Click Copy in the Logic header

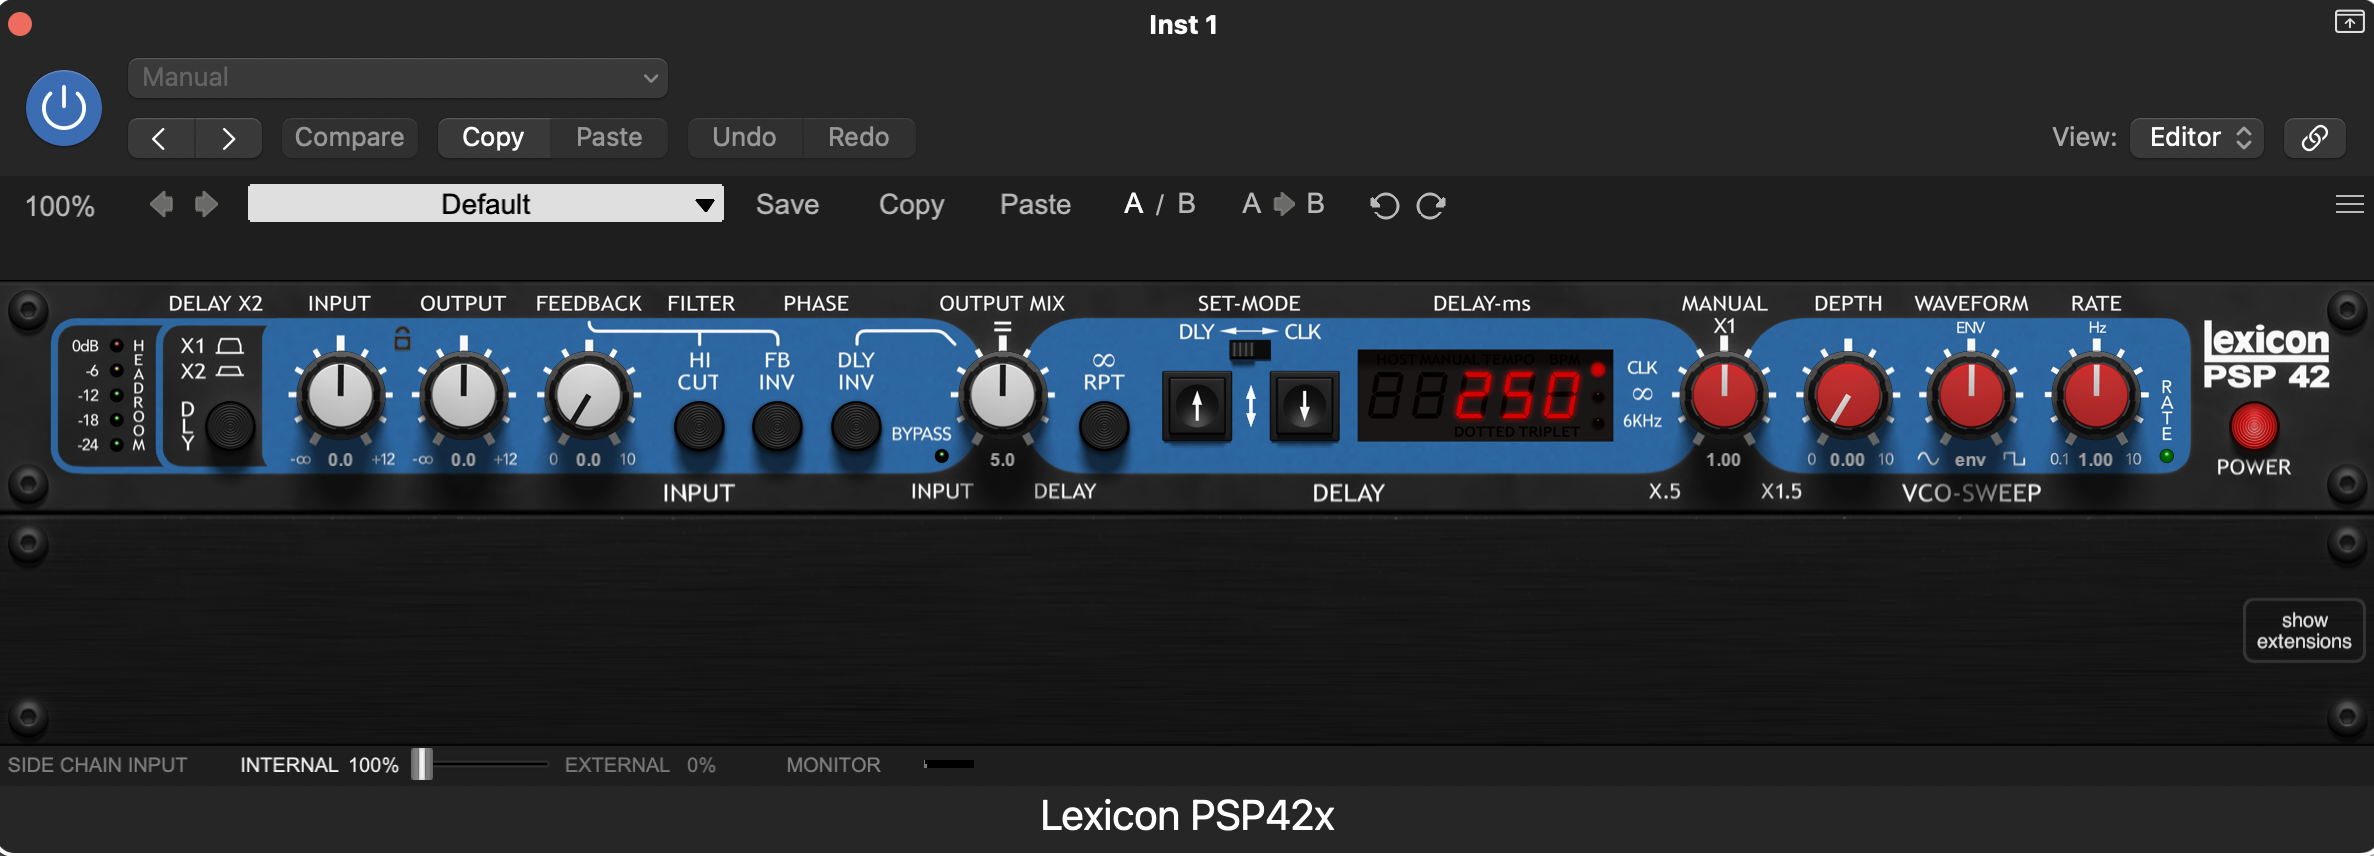(493, 138)
